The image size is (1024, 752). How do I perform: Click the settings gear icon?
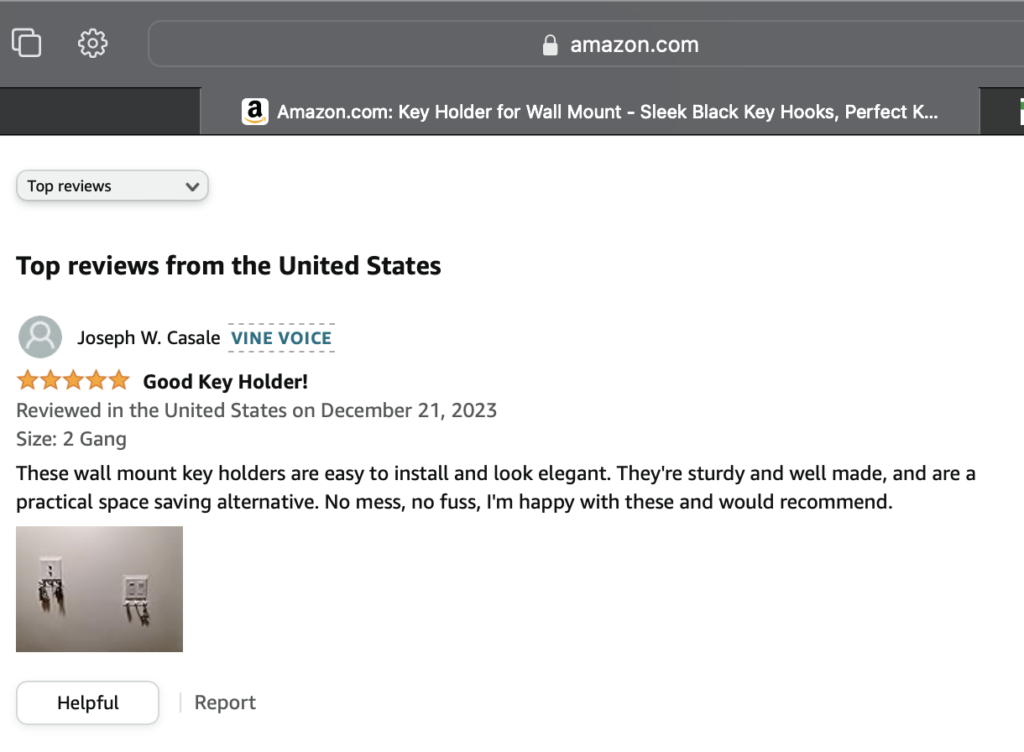(93, 43)
